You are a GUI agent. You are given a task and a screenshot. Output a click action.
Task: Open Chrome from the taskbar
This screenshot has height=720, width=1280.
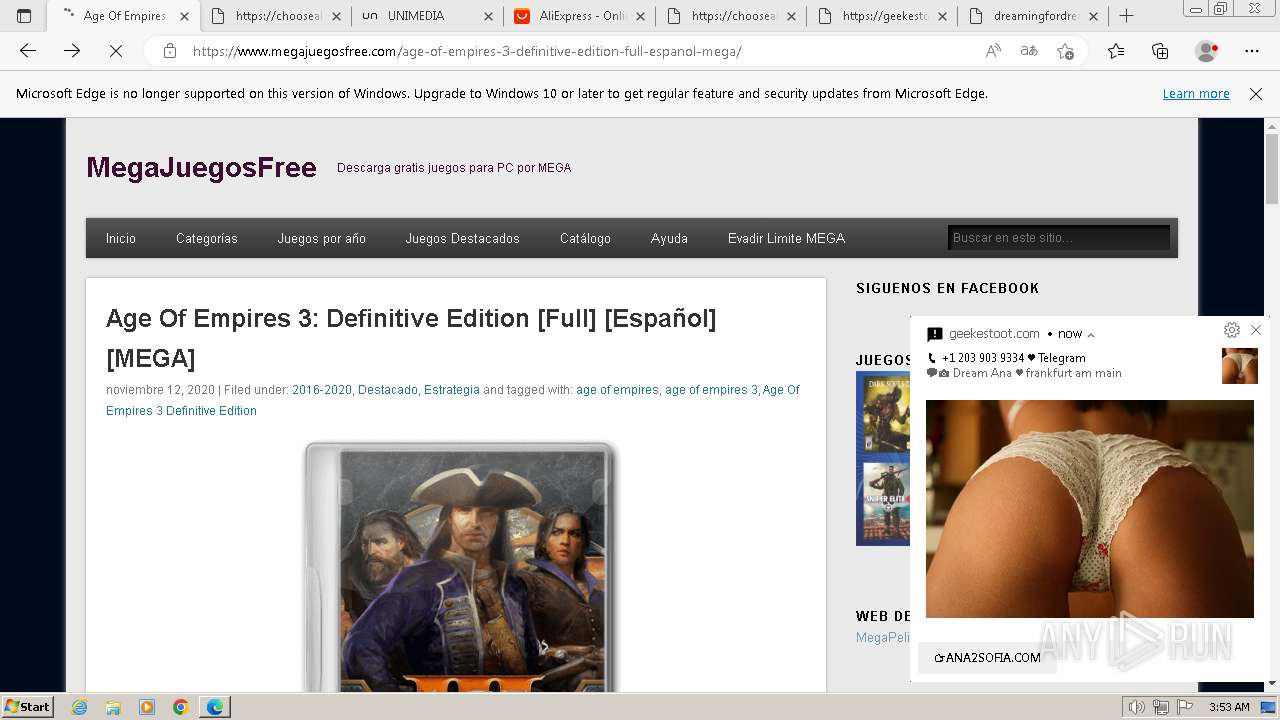coord(181,707)
